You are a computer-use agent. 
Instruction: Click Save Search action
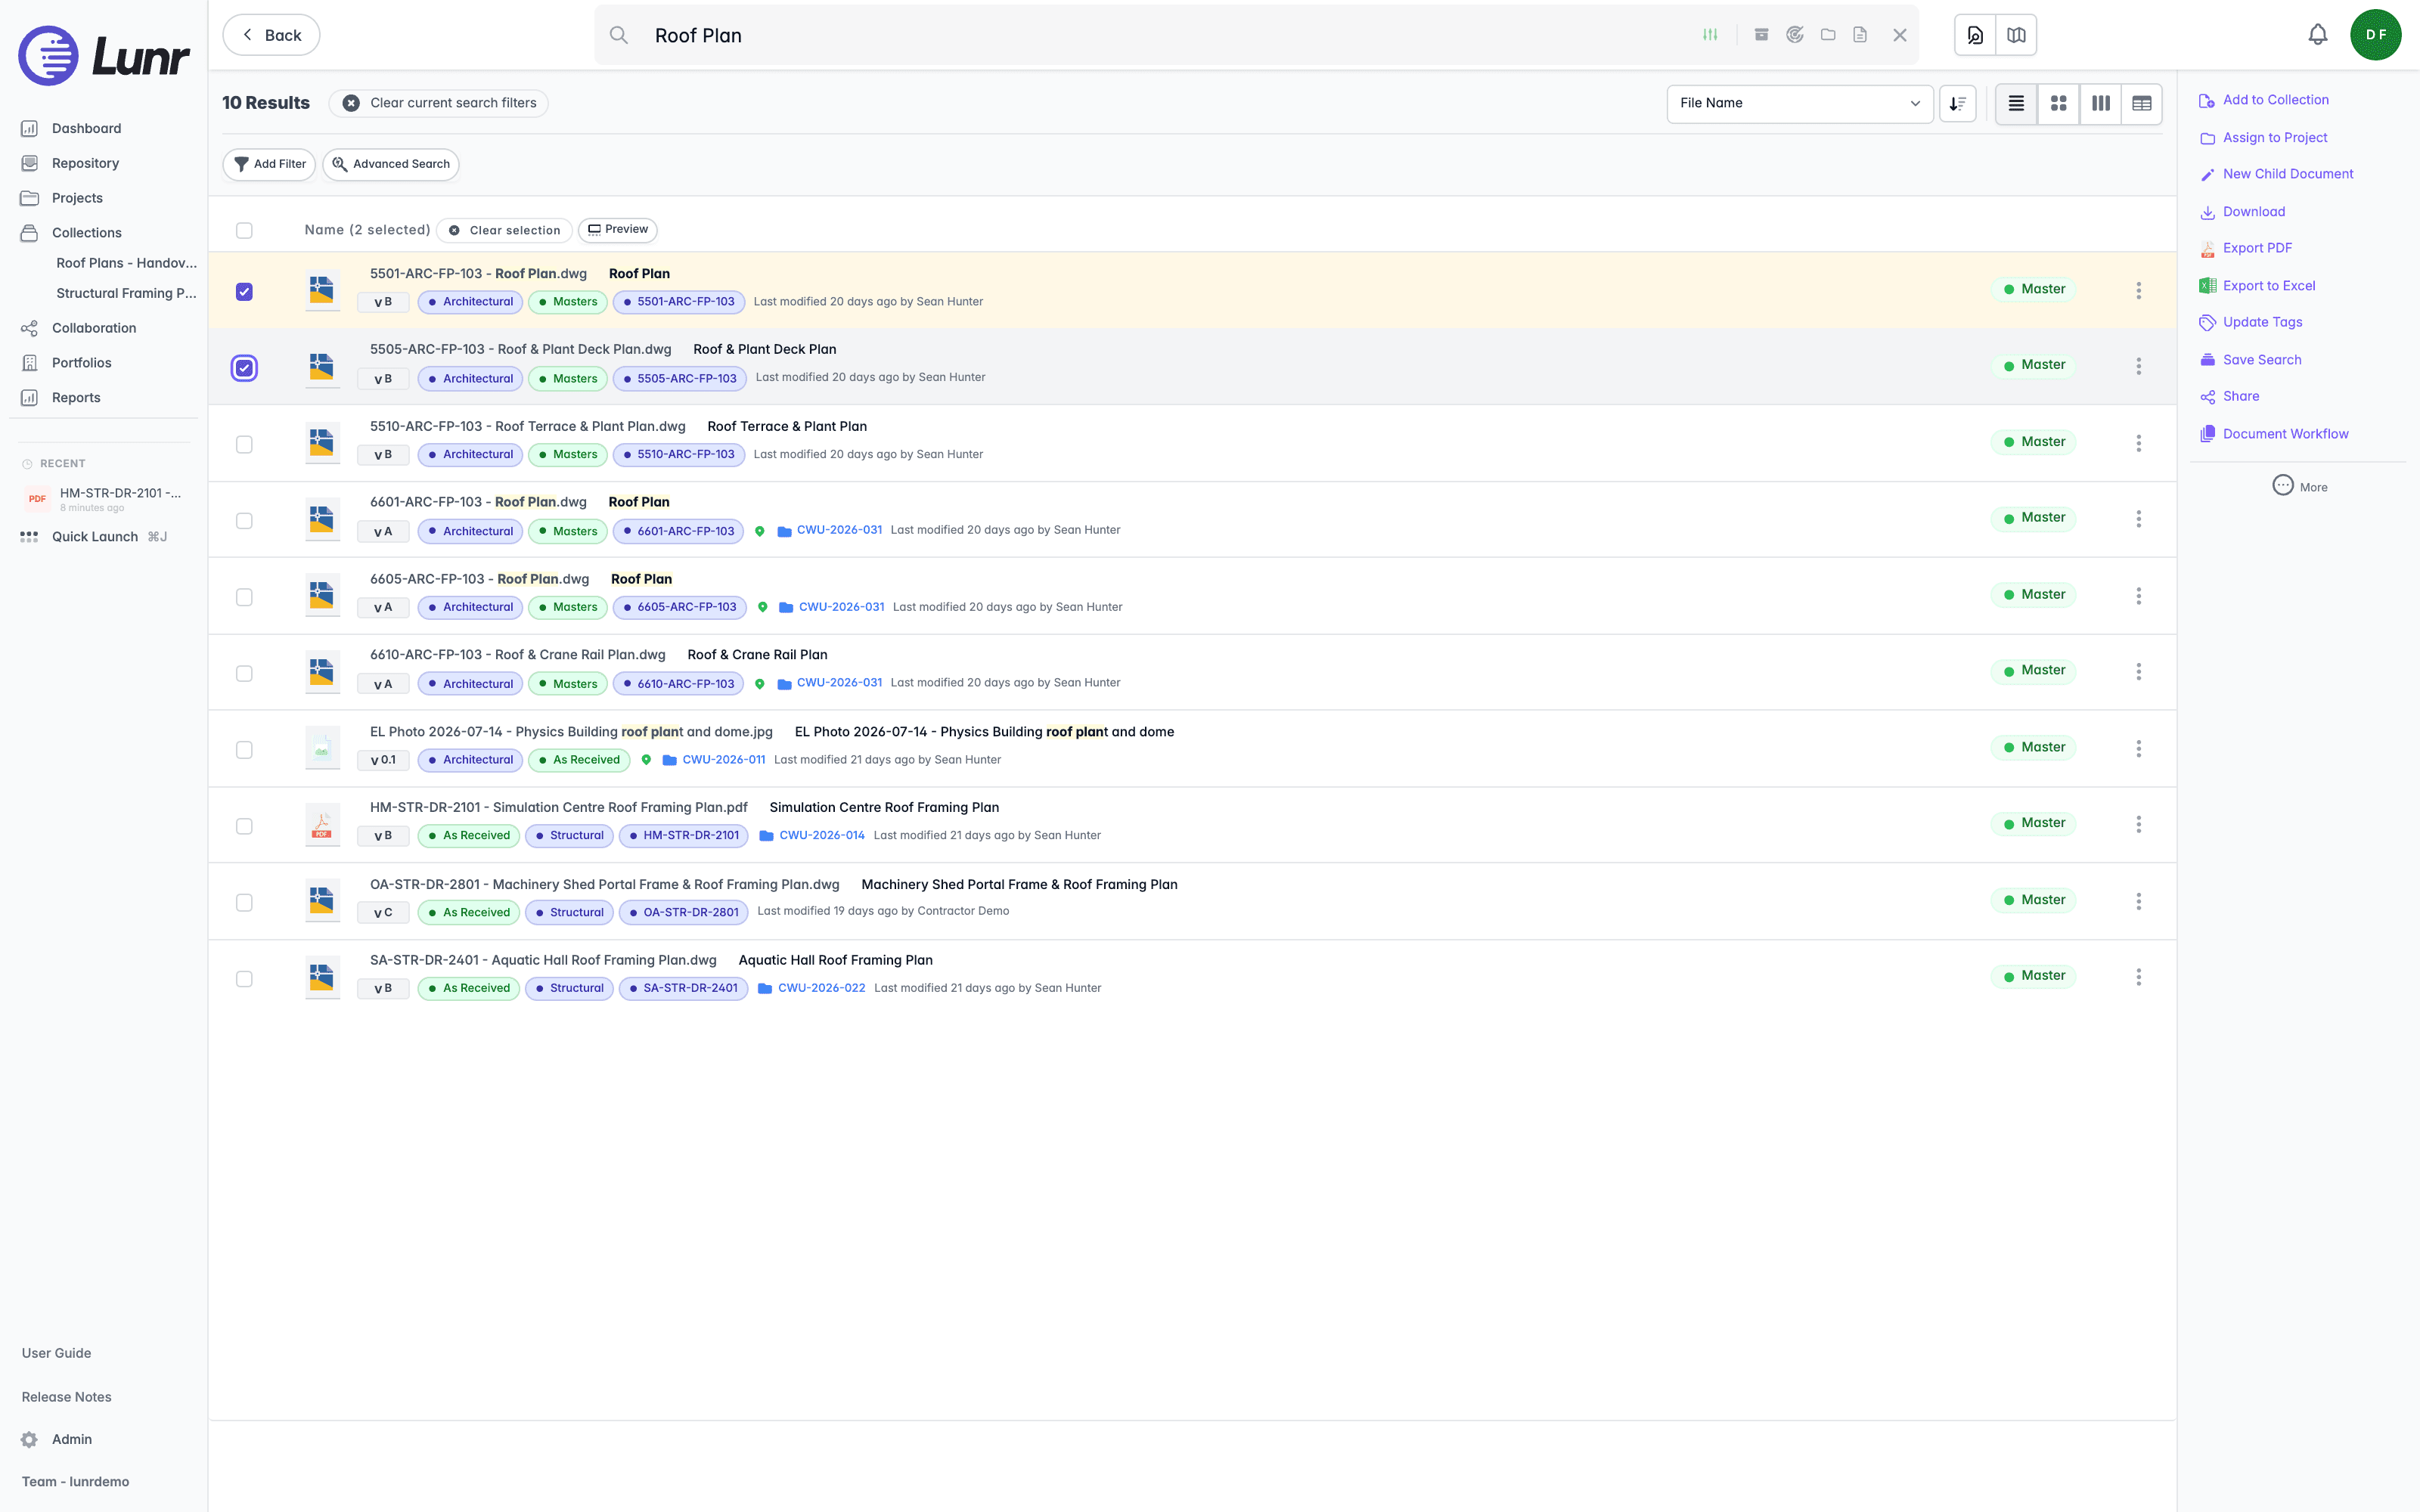pyautogui.click(x=2250, y=360)
